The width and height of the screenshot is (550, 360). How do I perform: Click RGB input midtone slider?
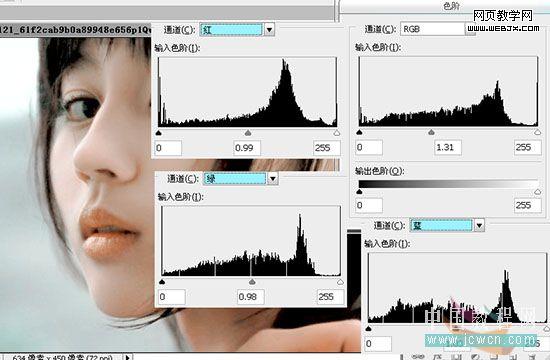[431, 132]
